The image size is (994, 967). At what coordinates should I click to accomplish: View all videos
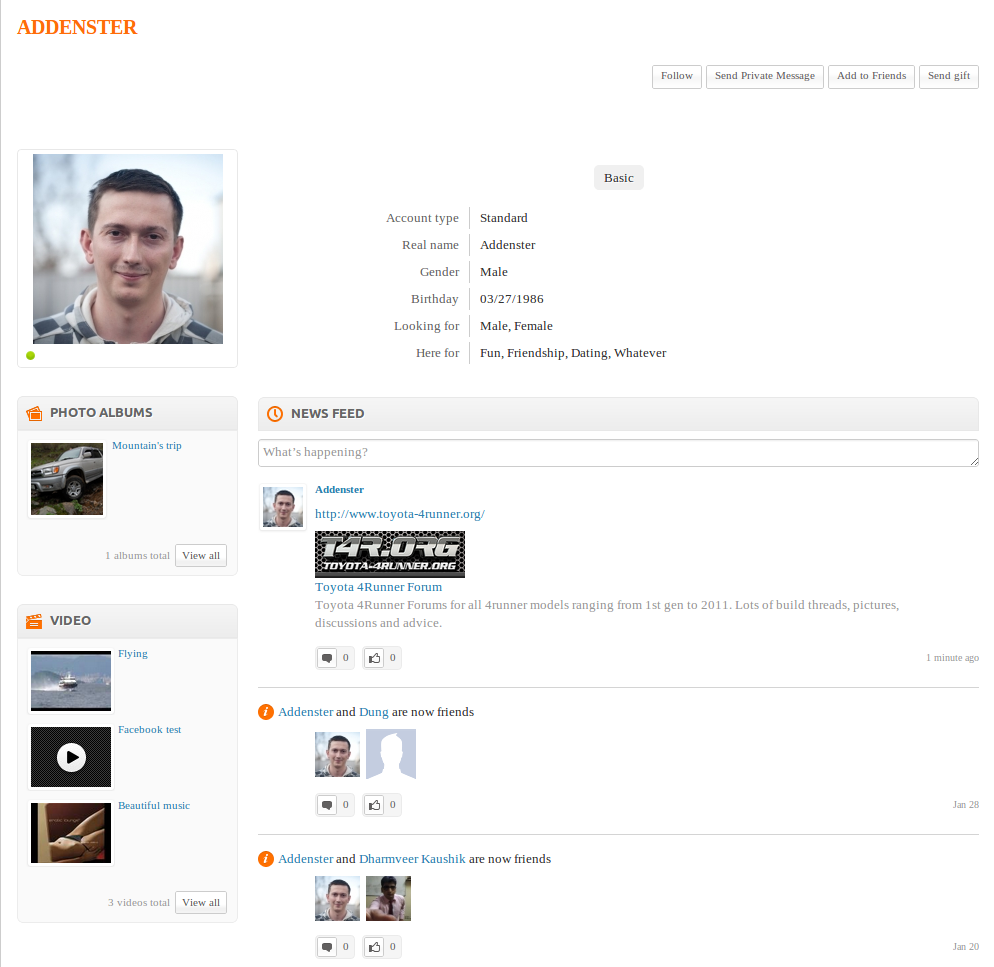coord(201,902)
